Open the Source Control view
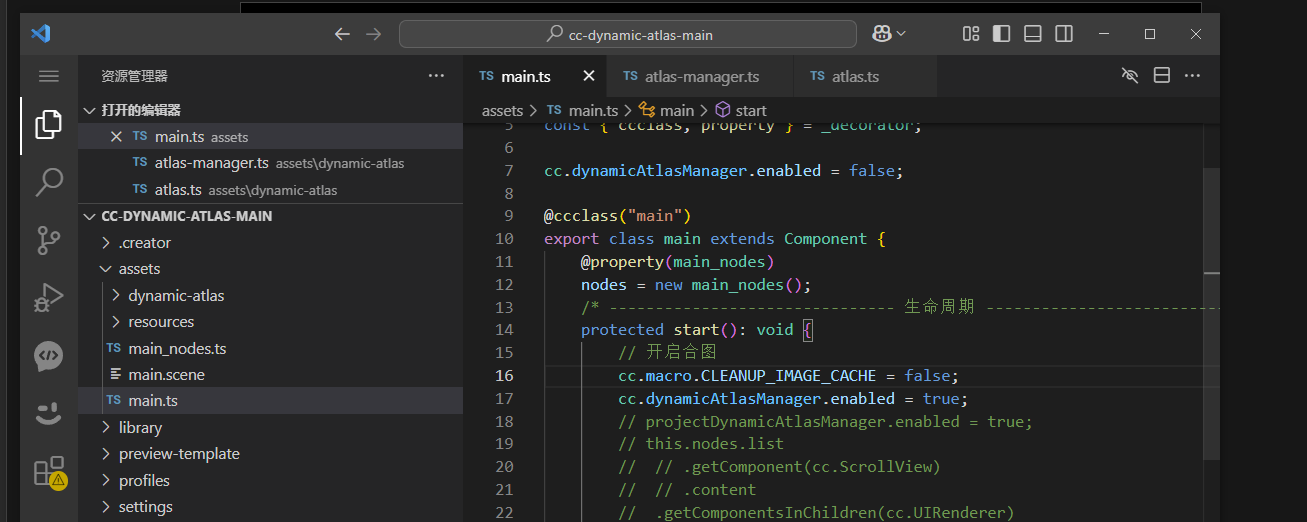Image resolution: width=1307 pixels, height=522 pixels. coord(48,240)
